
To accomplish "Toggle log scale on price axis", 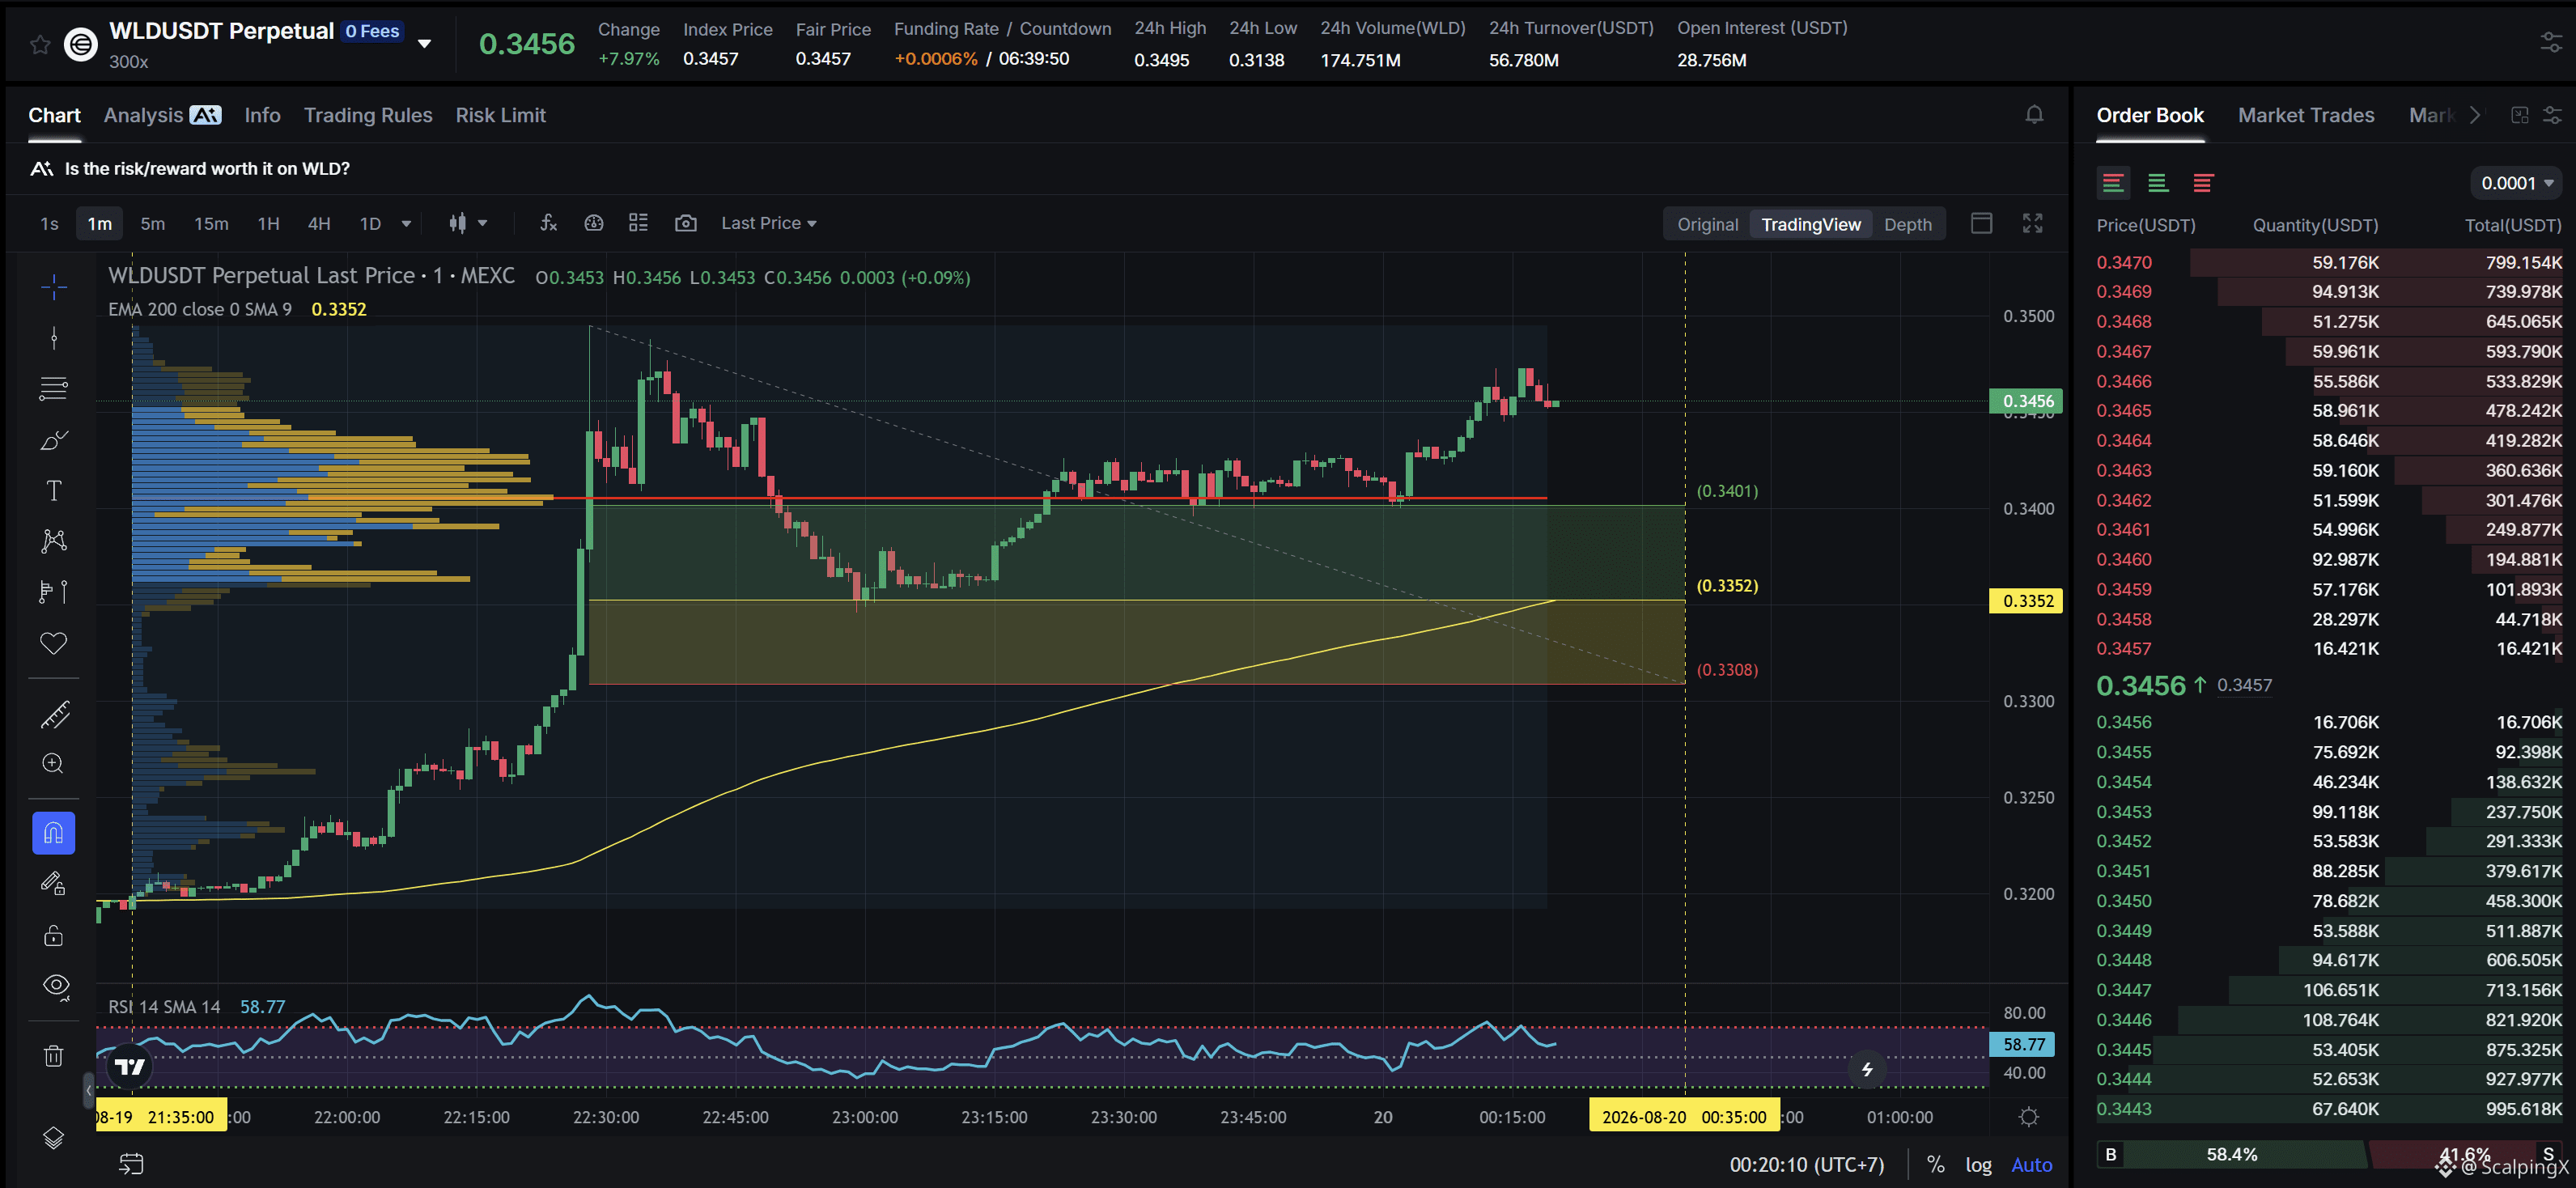I will 1979,1165.
